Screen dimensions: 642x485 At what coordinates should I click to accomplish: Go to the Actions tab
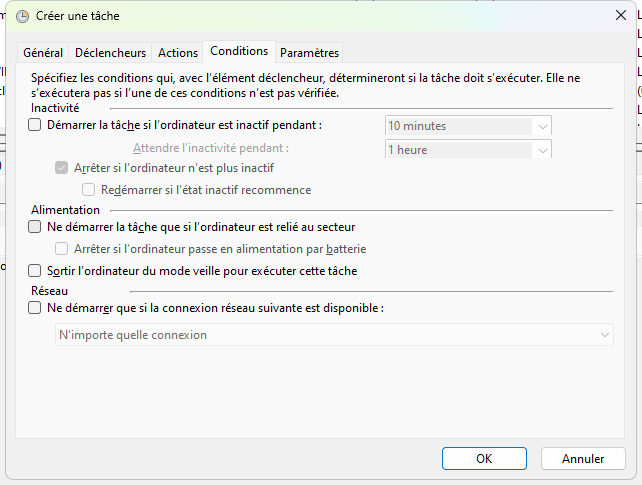[178, 53]
